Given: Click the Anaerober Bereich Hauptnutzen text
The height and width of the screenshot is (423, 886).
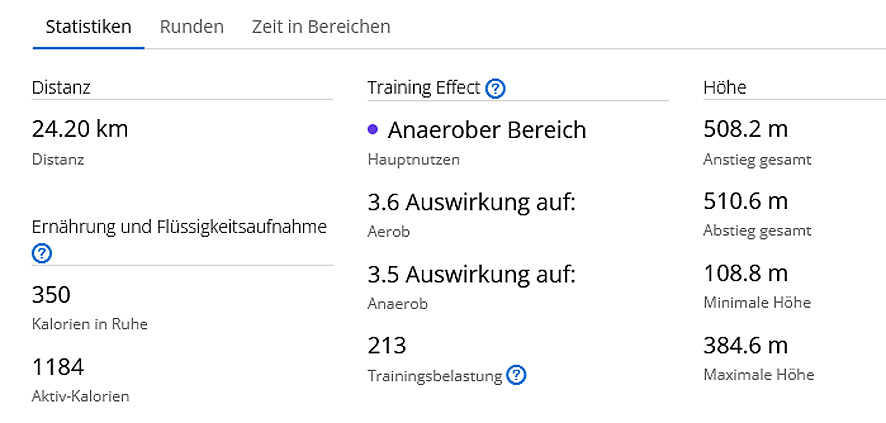Looking at the screenshot, I should tap(487, 130).
